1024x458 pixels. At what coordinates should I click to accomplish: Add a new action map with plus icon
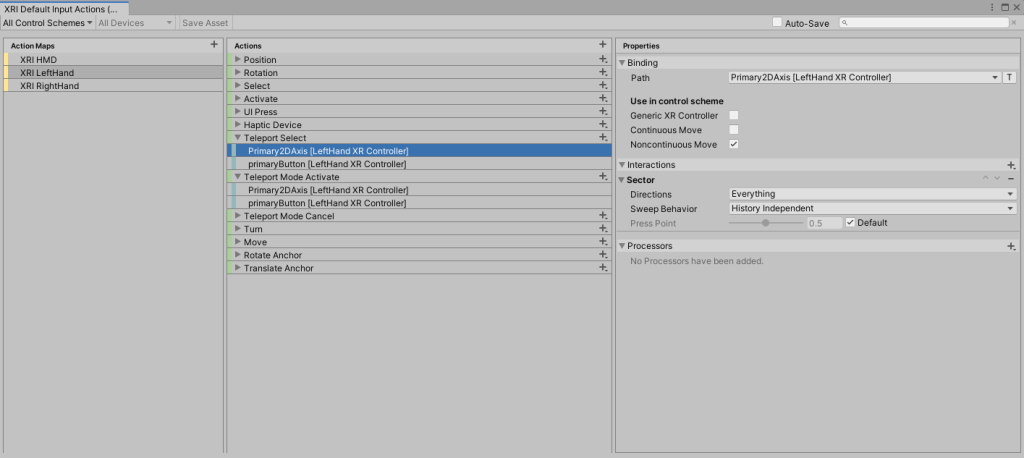(x=213, y=45)
